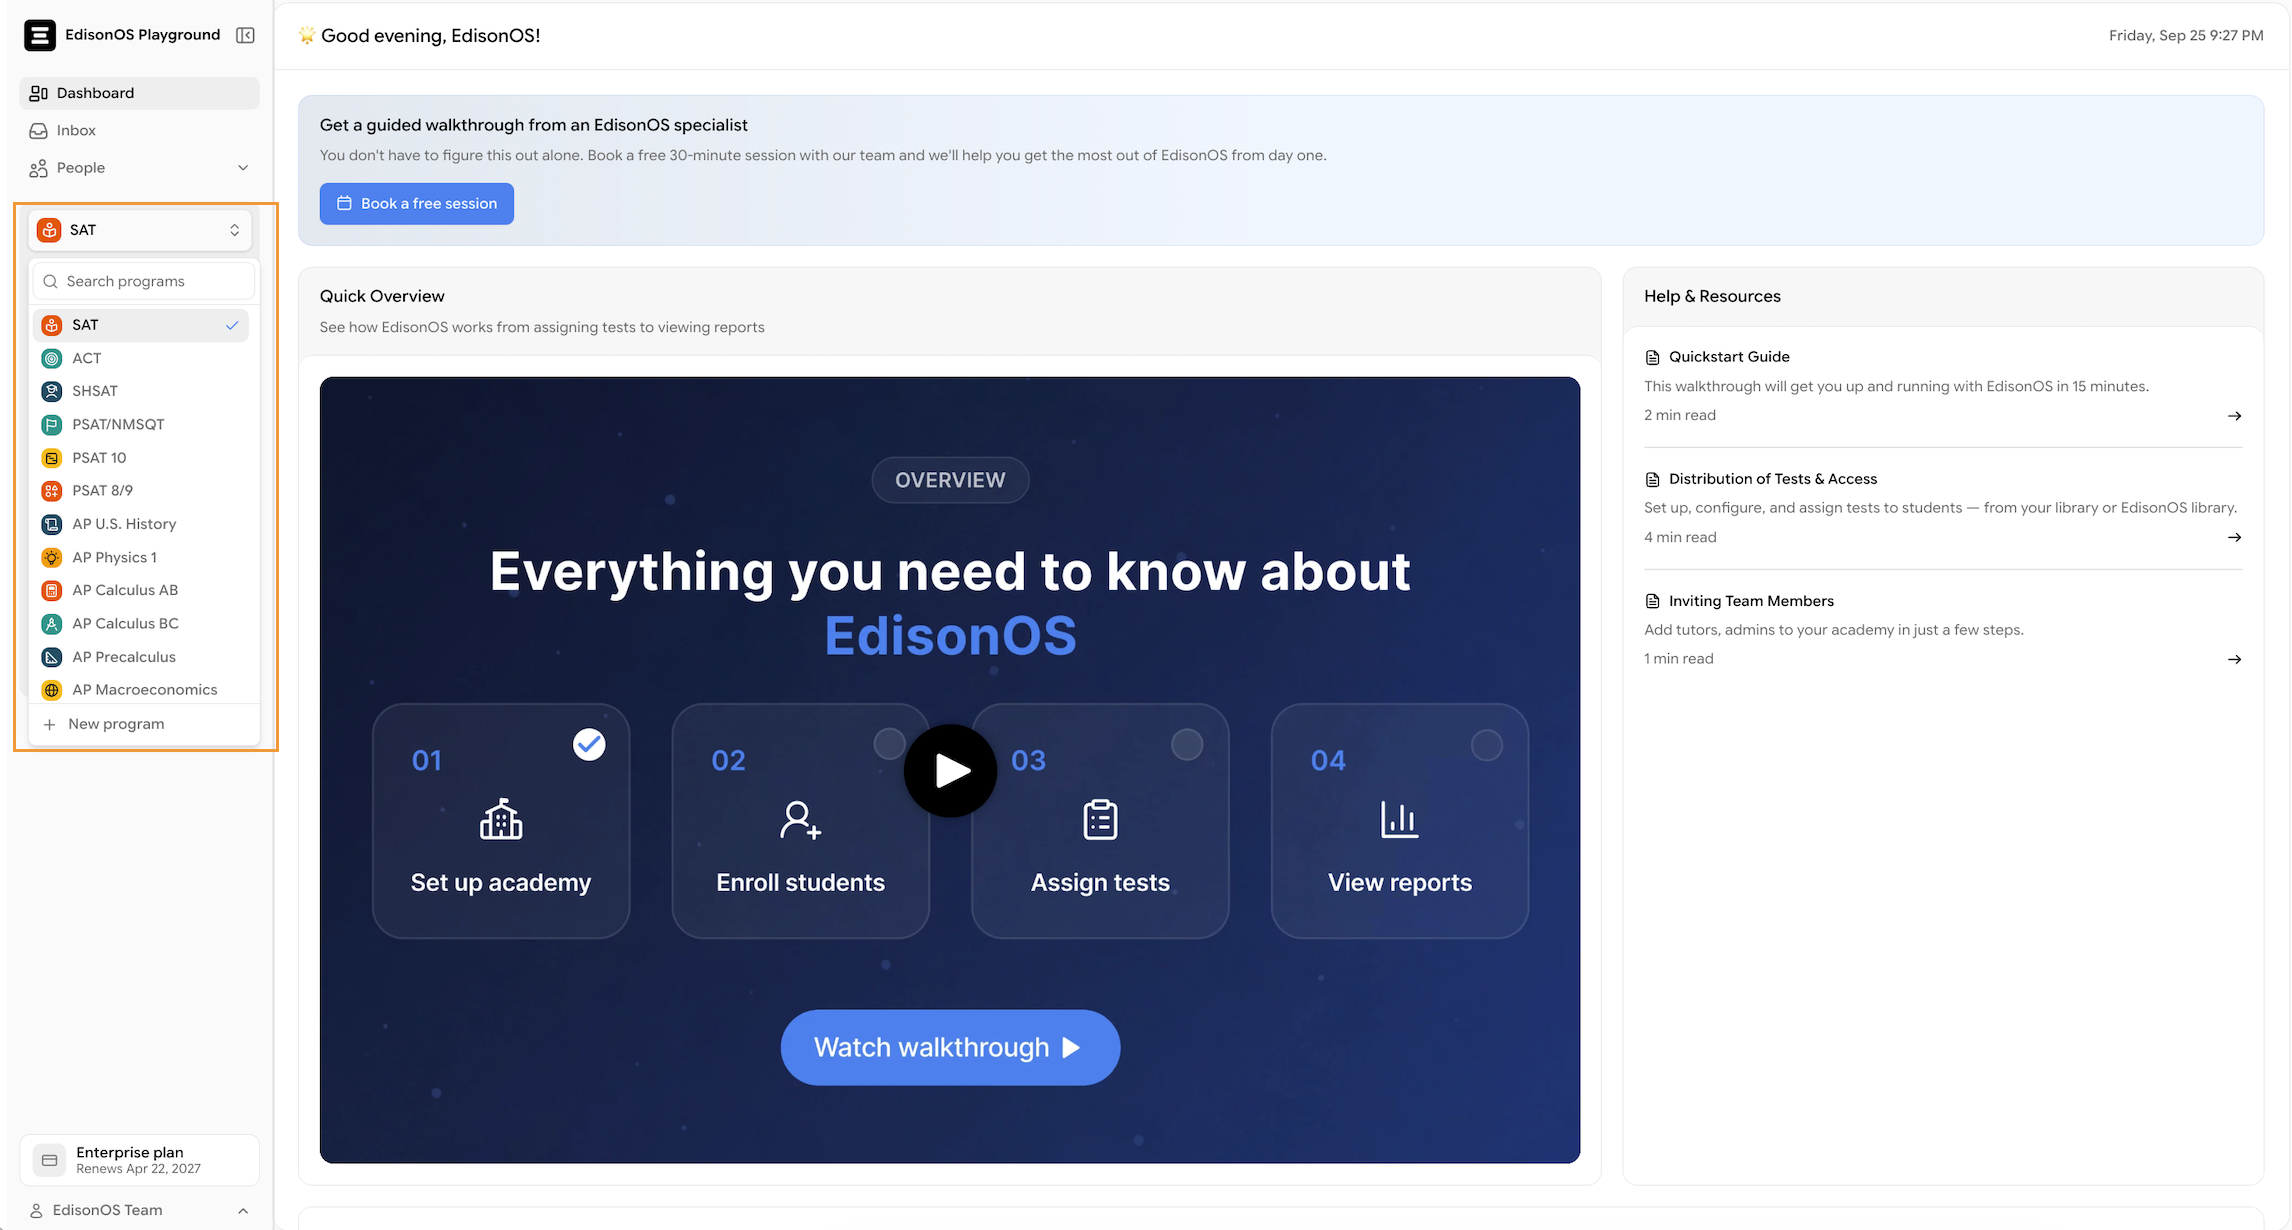
Task: Click the Distribution of Tests document icon
Action: (1652, 479)
